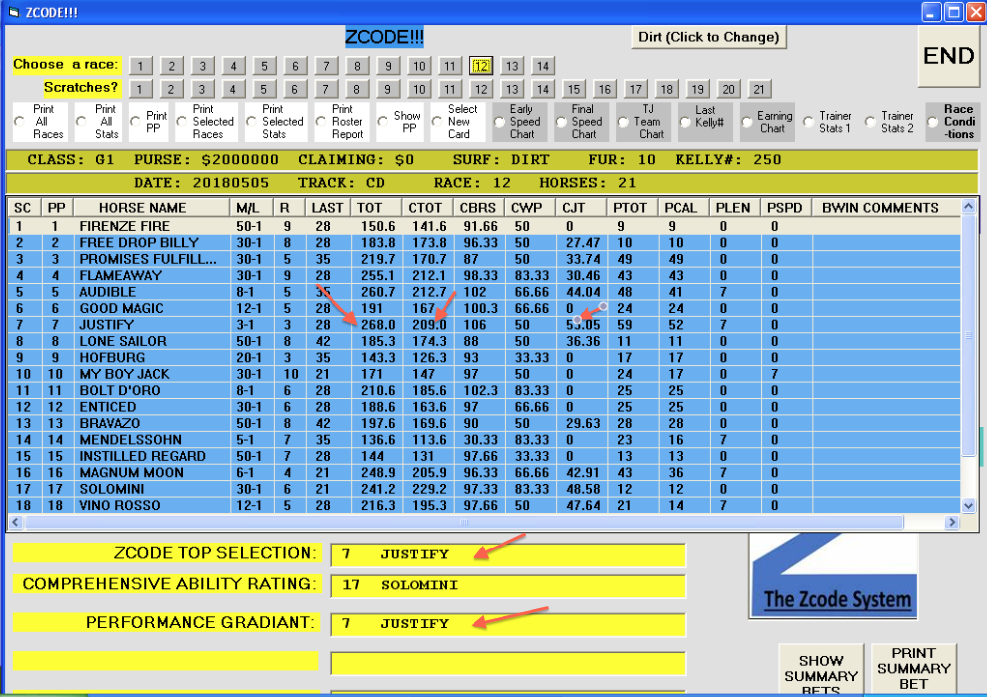Click the ZCODE TOP SELECTION field

click(508, 554)
